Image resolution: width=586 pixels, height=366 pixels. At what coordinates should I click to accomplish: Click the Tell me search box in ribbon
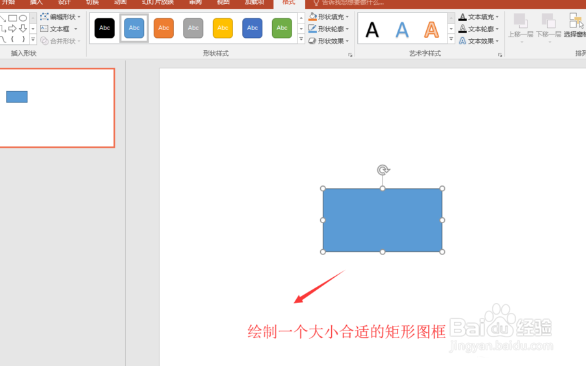click(x=350, y=3)
